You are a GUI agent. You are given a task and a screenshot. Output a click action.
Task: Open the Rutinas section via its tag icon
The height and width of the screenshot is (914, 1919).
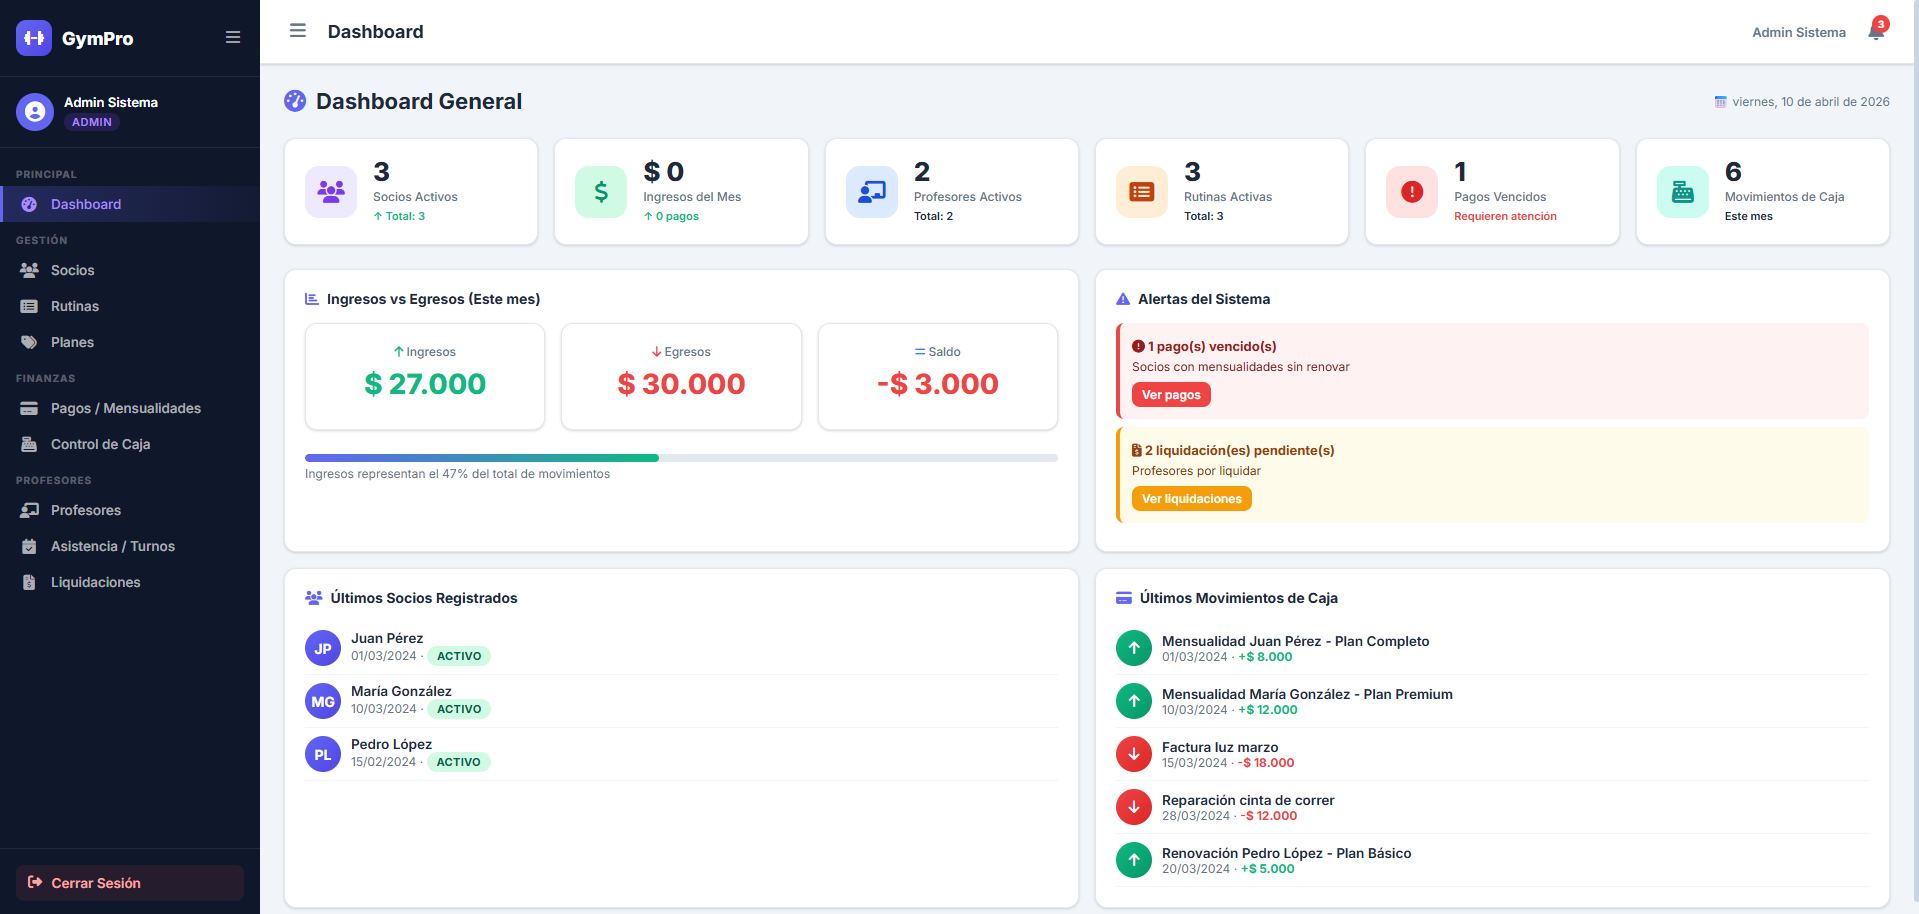pyautogui.click(x=28, y=306)
